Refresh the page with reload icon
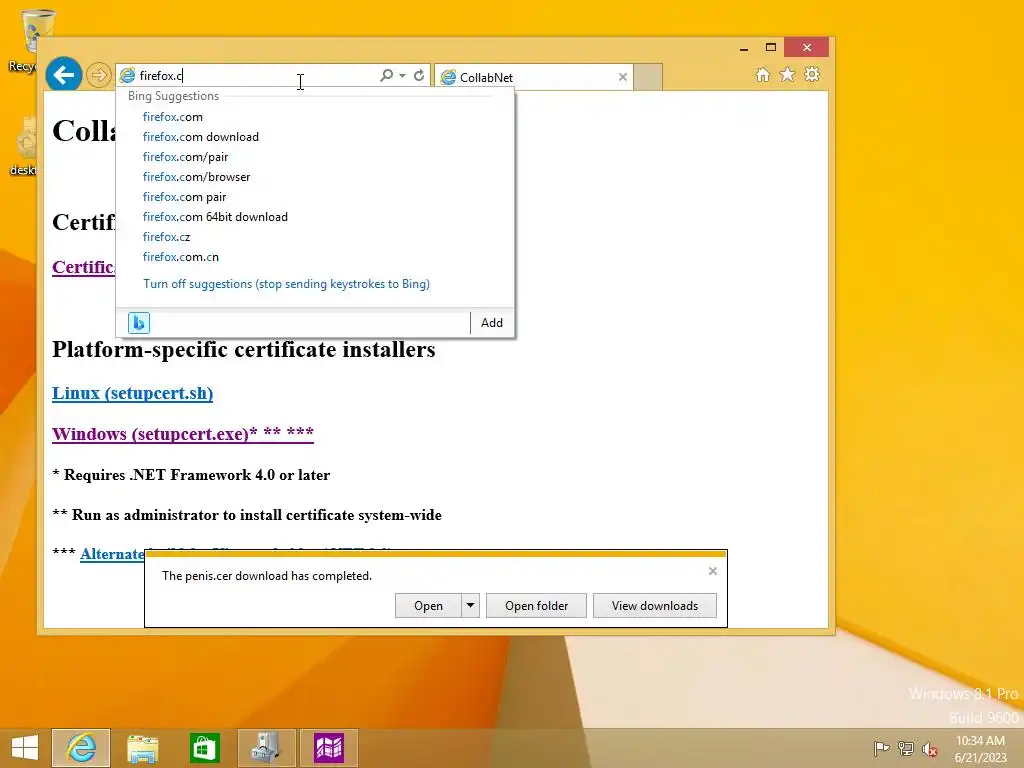This screenshot has height=768, width=1024. click(x=419, y=76)
